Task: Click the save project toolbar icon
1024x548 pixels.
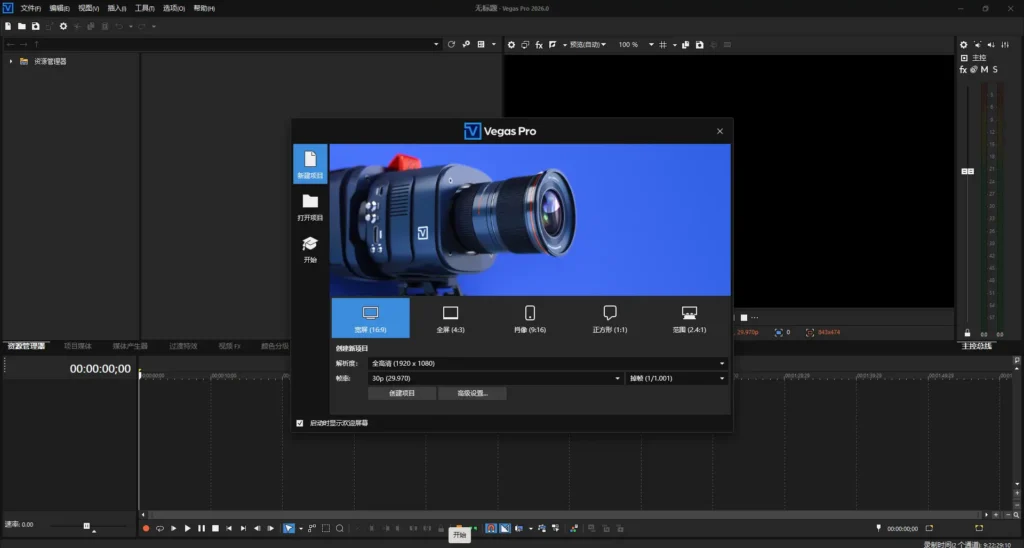Action: [35, 26]
